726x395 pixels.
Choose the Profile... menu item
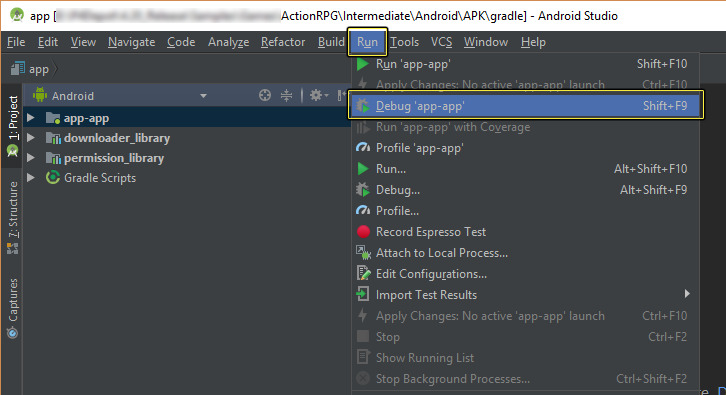click(525, 211)
